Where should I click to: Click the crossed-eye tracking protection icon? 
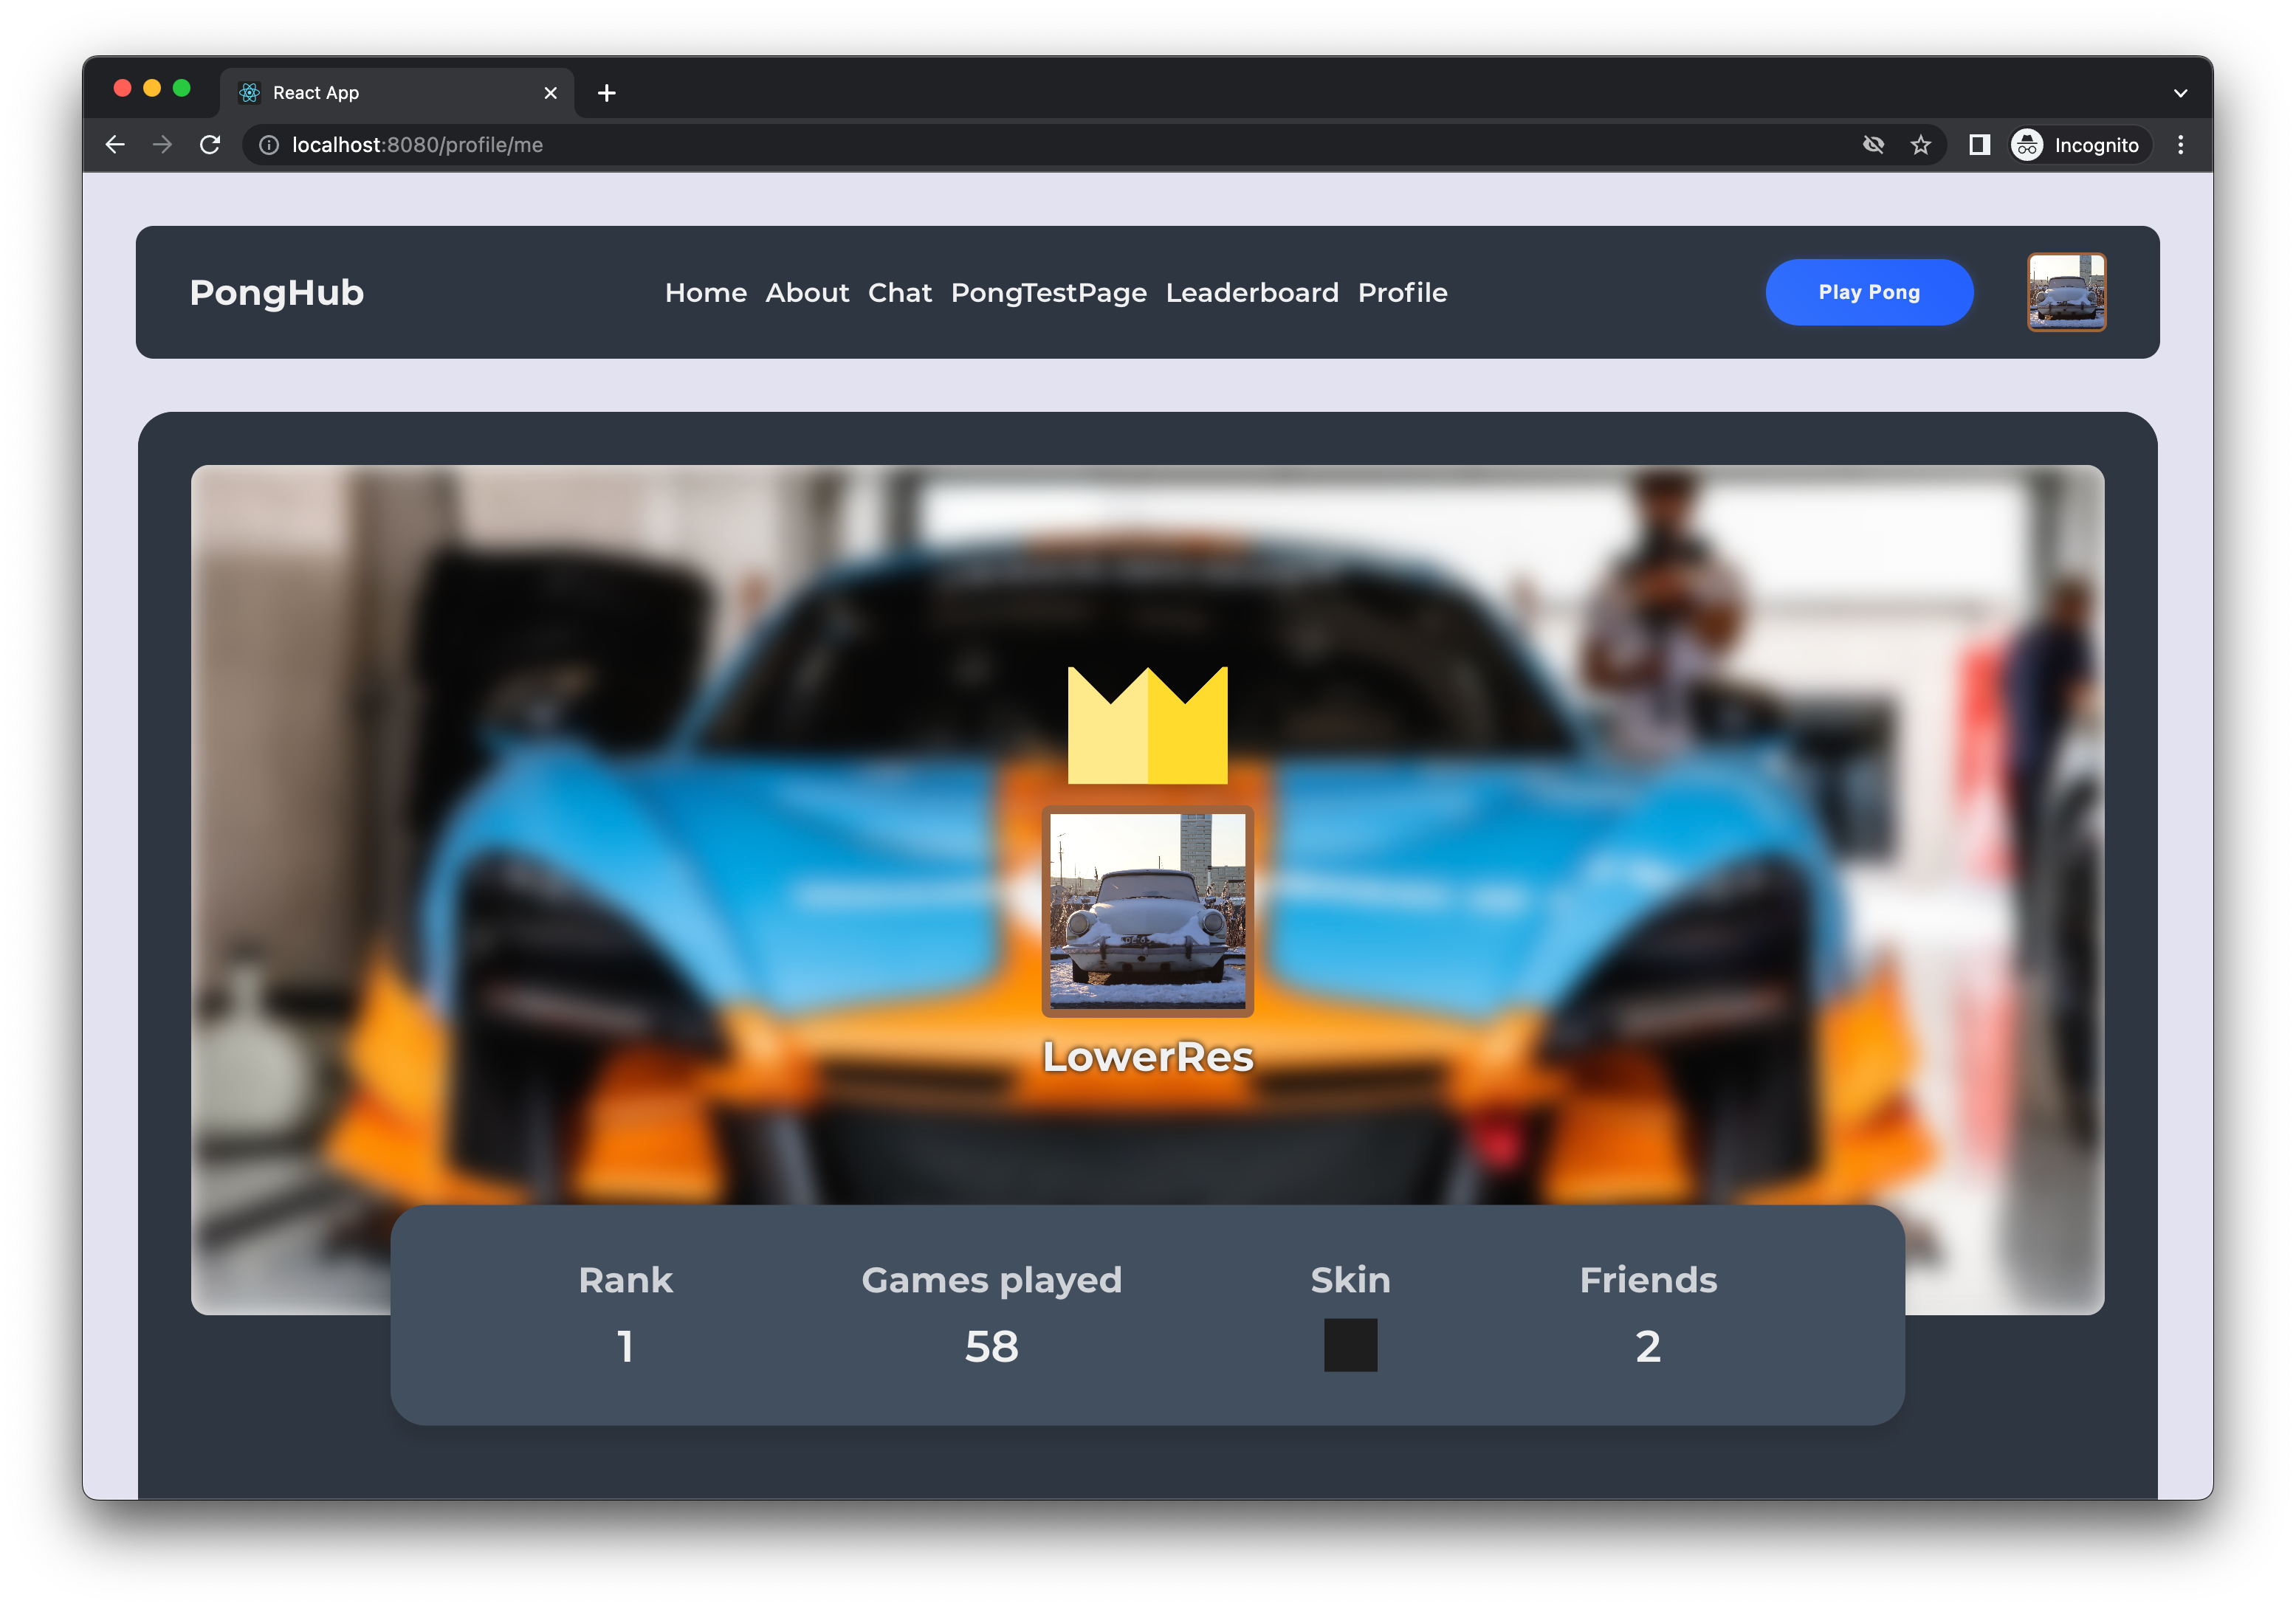click(x=1873, y=145)
